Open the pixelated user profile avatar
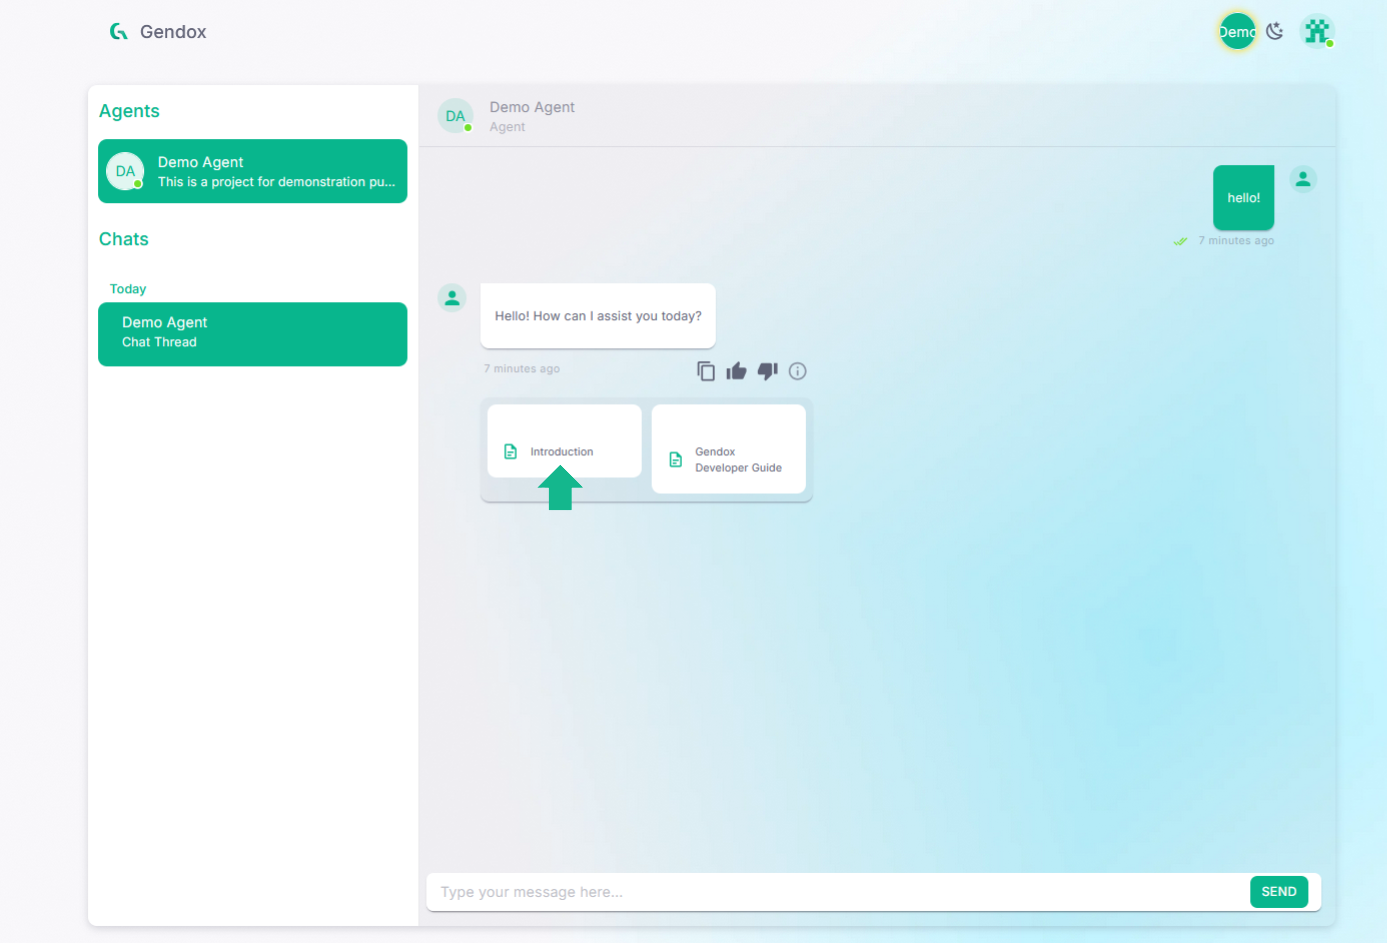1387x943 pixels. click(1317, 32)
